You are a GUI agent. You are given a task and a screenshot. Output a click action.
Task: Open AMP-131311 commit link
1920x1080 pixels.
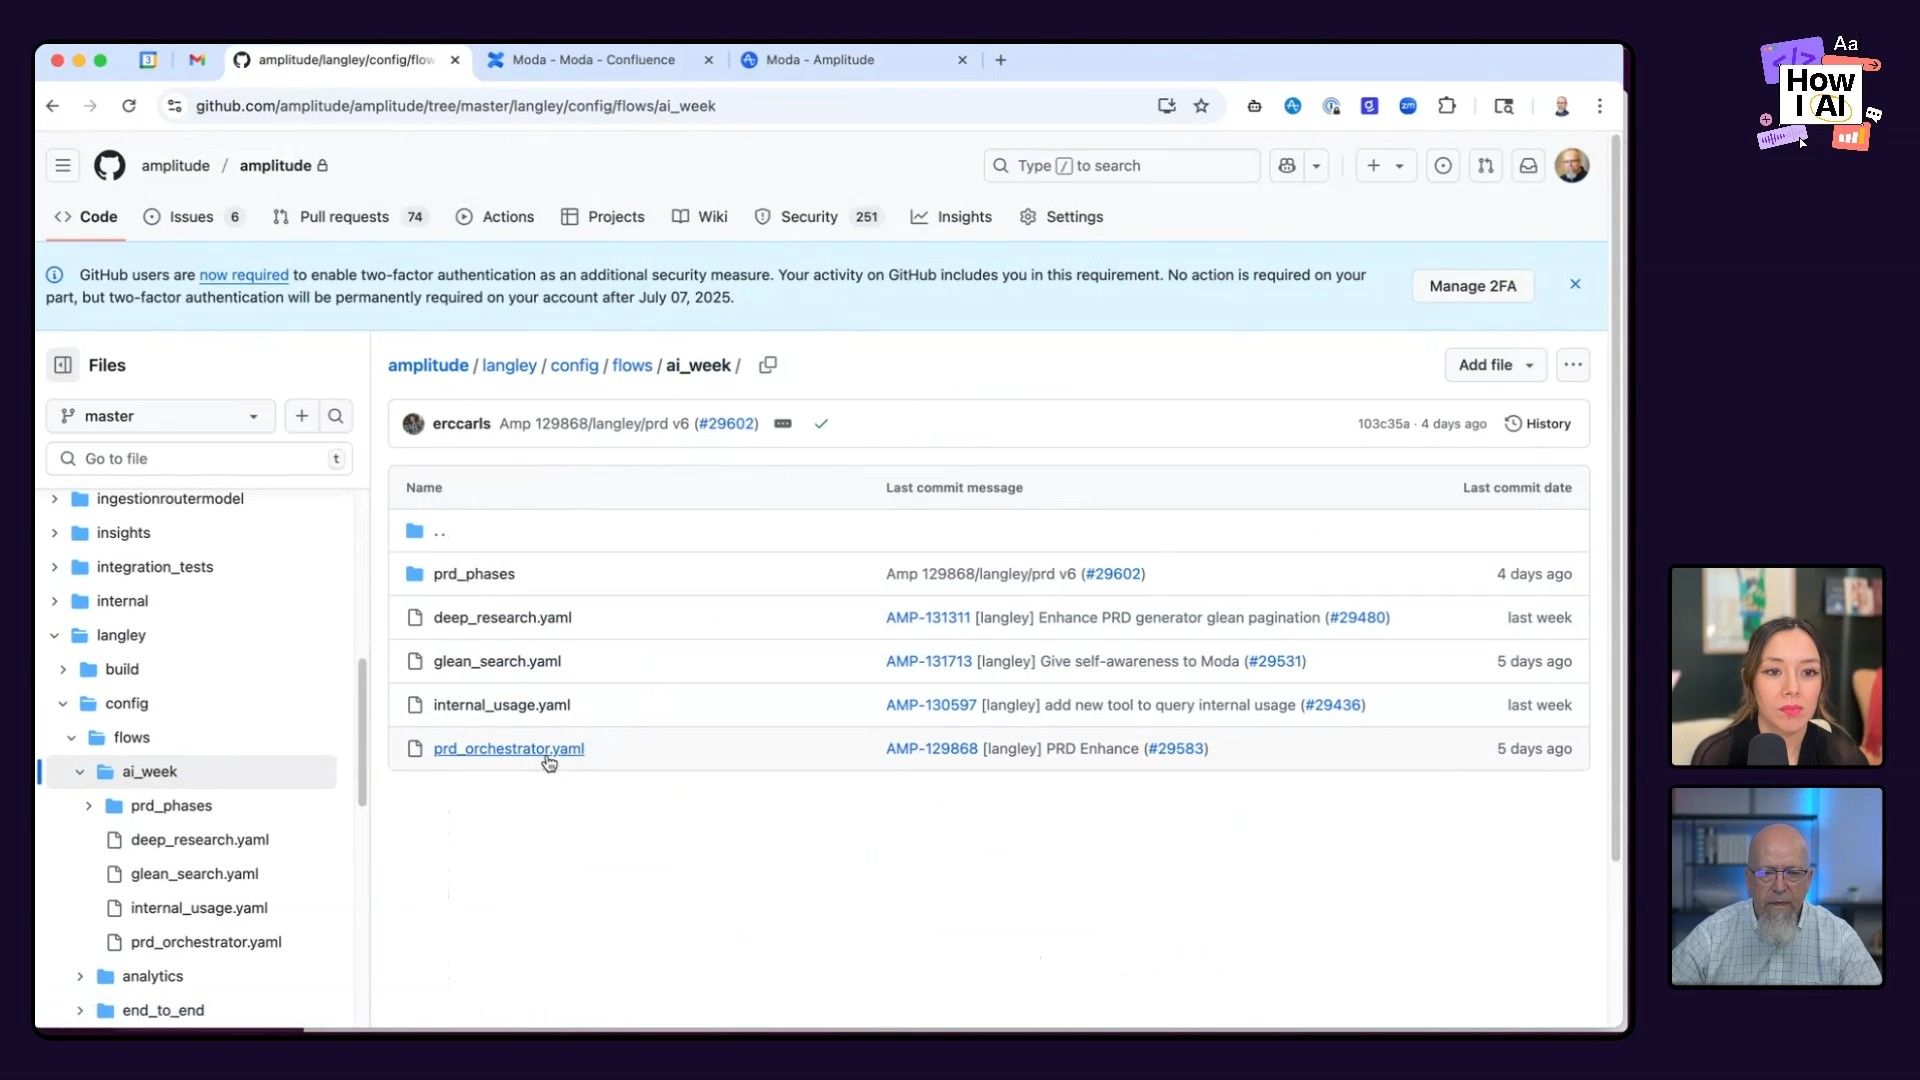pyautogui.click(x=928, y=618)
